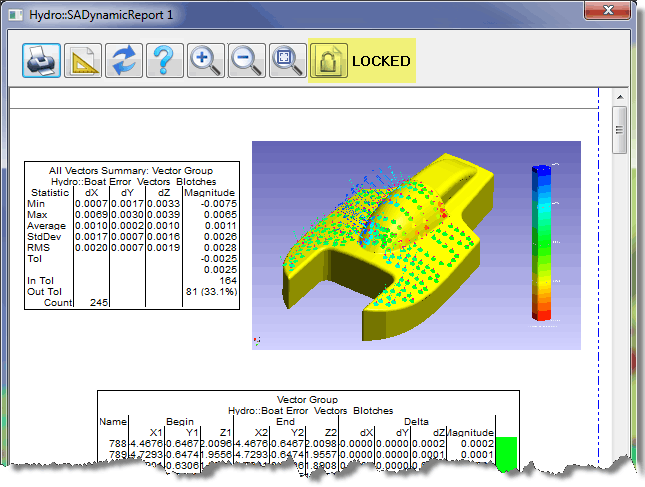Select the Average row label

(x=46, y=226)
